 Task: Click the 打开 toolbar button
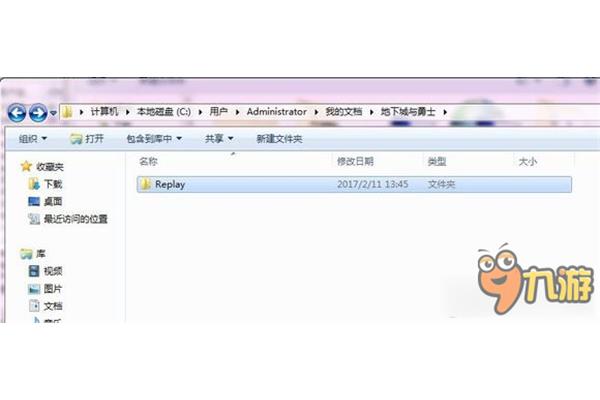click(x=87, y=139)
